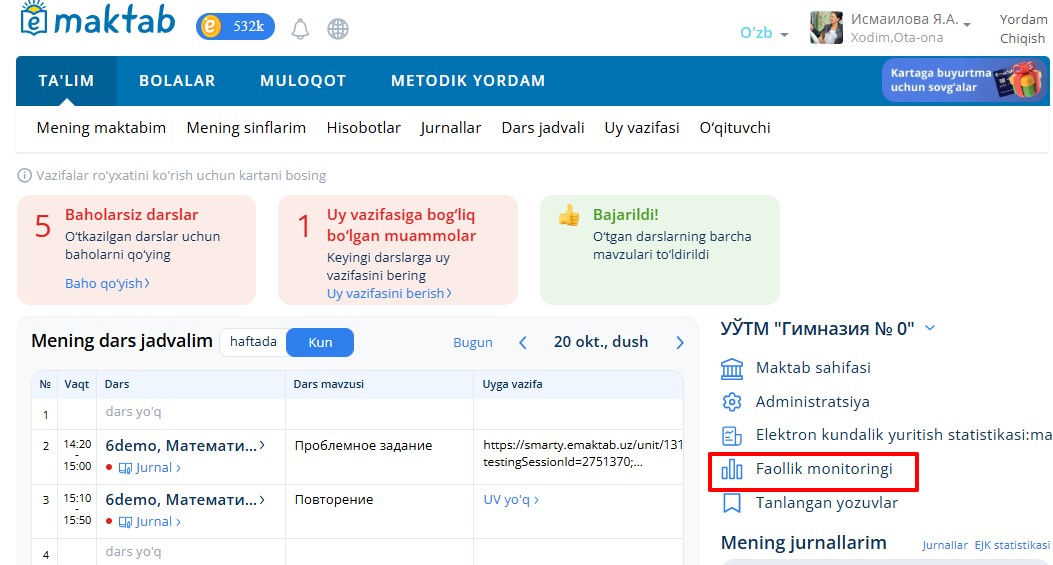Select Dars jadvali from submenu
1053x565 pixels.
543,128
